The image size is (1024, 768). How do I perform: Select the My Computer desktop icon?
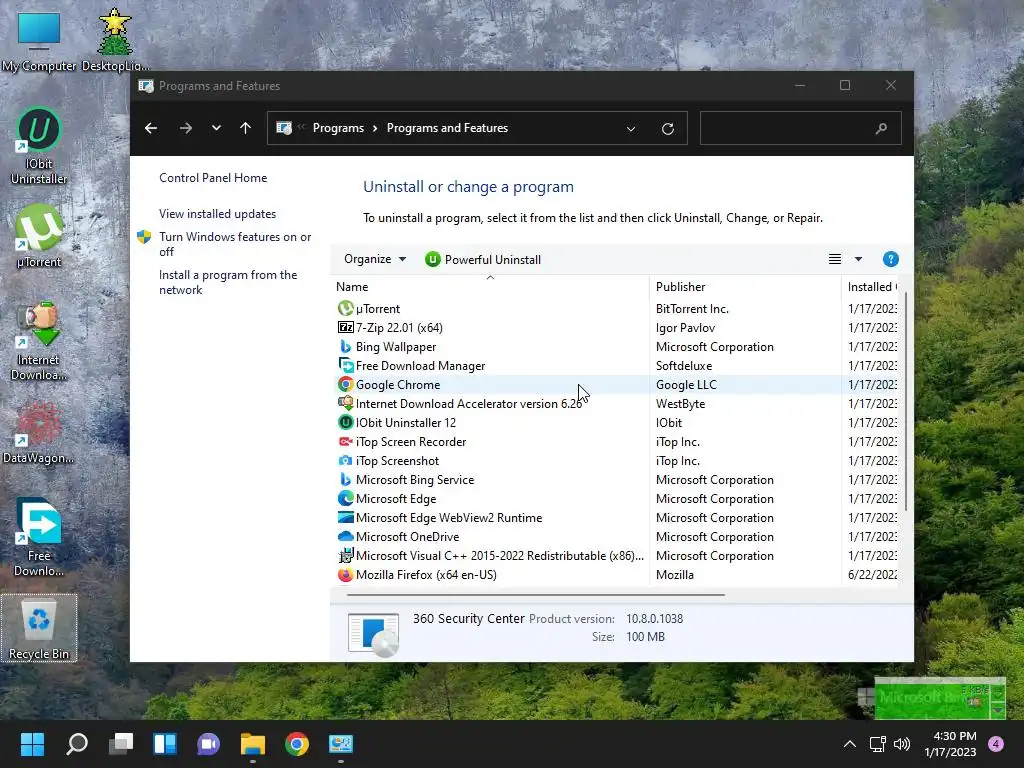click(x=39, y=40)
